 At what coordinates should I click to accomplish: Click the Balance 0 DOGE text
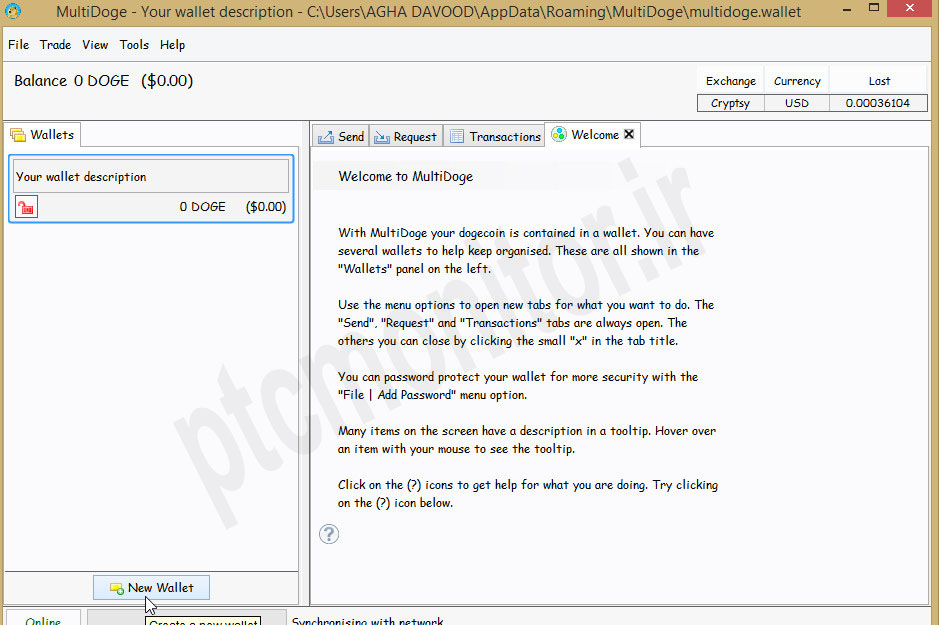point(71,81)
